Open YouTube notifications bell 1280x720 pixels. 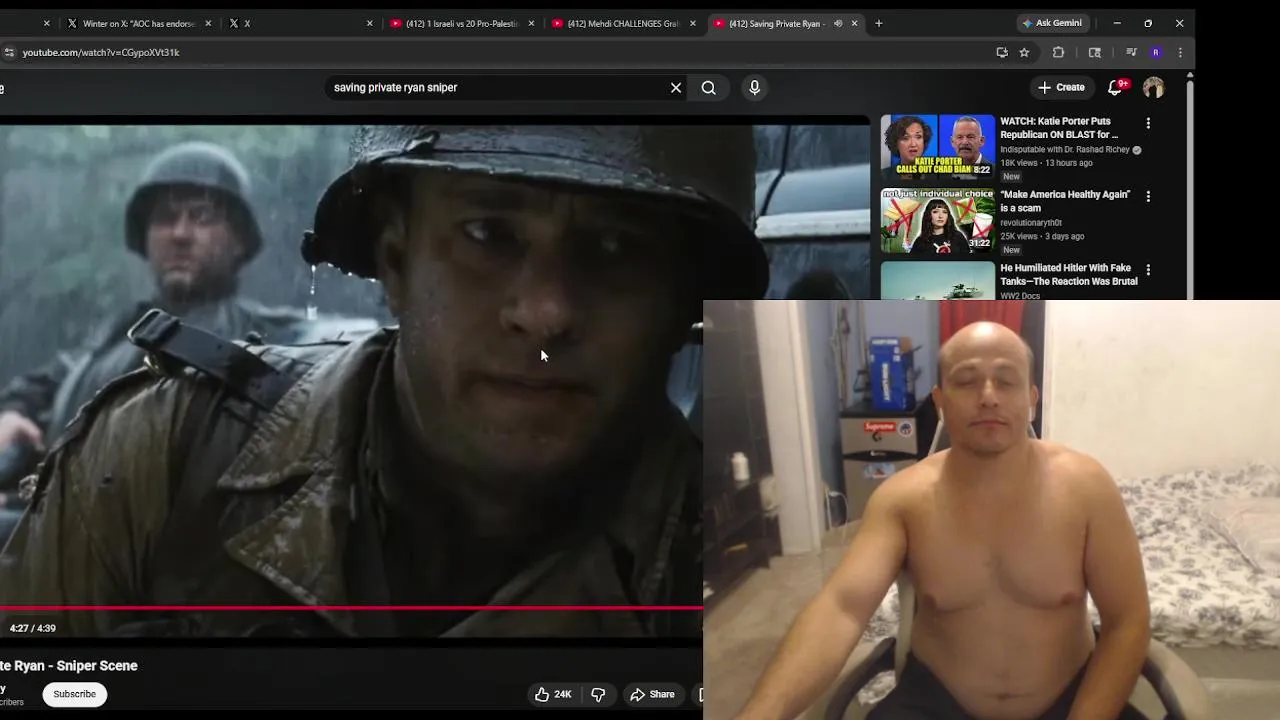coord(1116,87)
